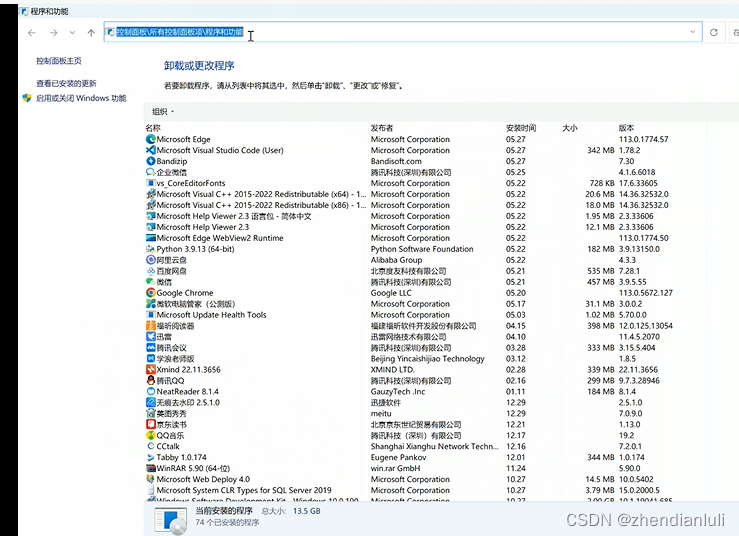Click the Microsoft Edge program icon
Viewport: 739px width, 536px height.
click(150, 139)
